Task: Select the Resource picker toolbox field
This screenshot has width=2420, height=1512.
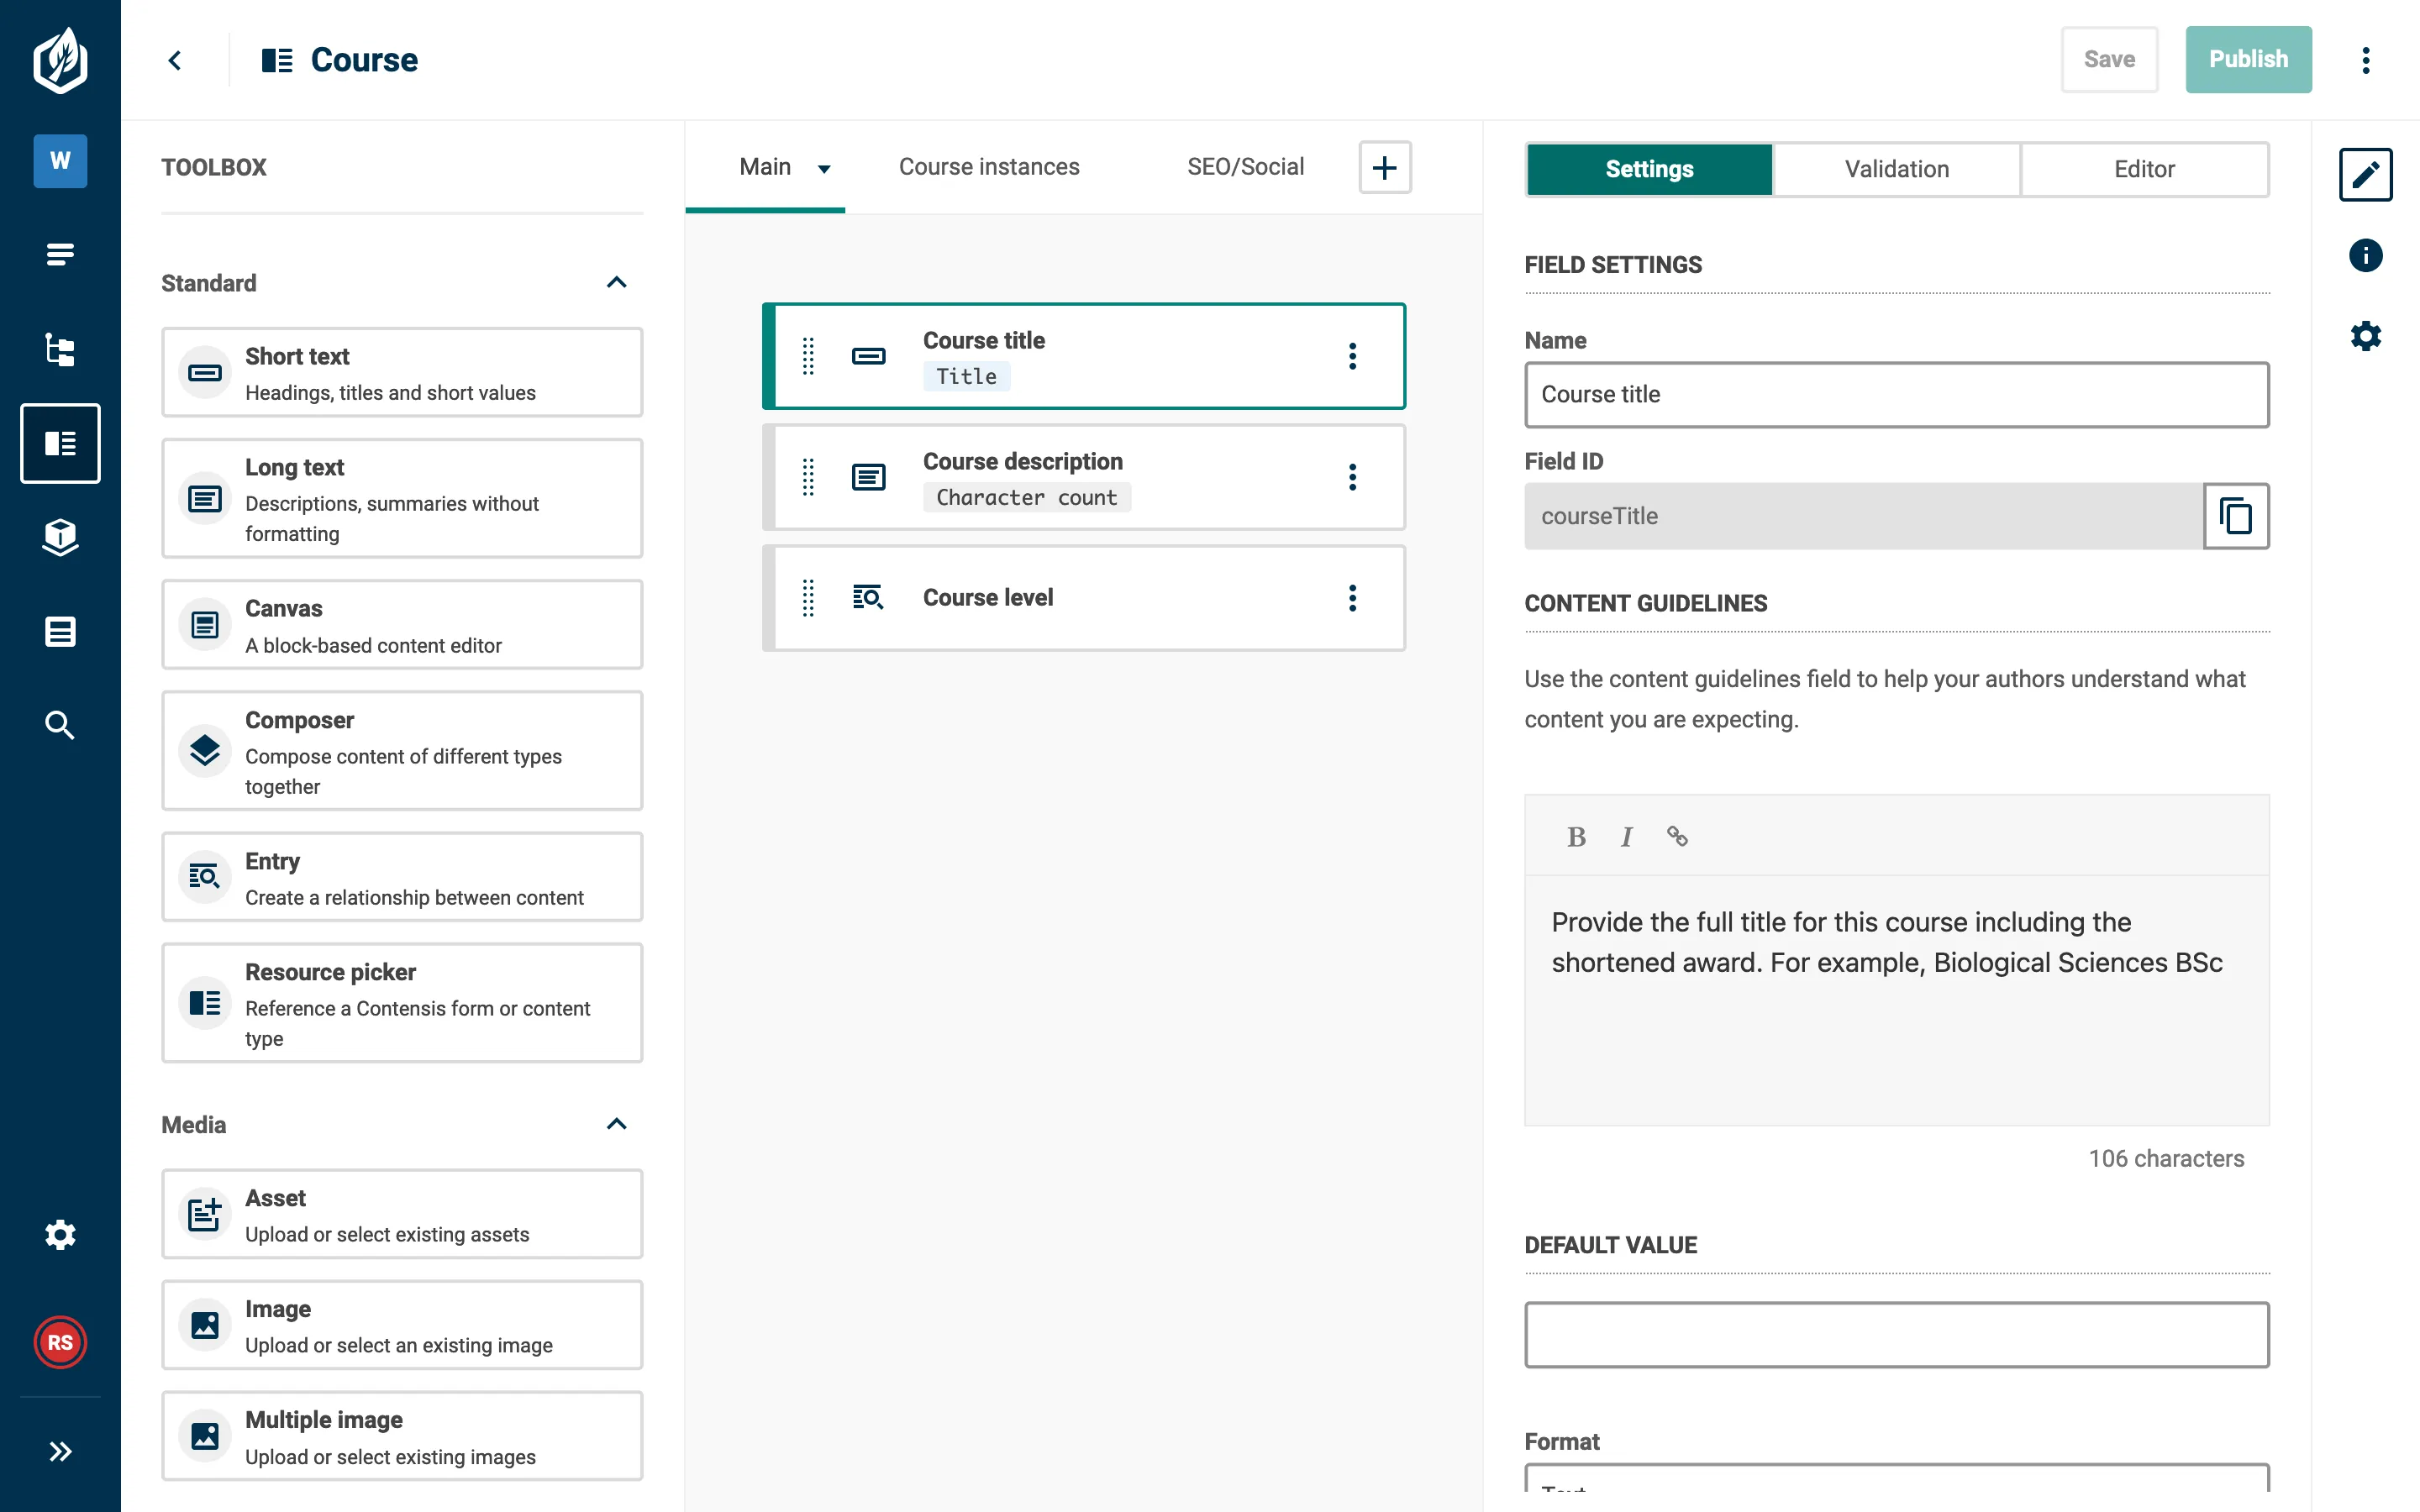Action: 402,1003
